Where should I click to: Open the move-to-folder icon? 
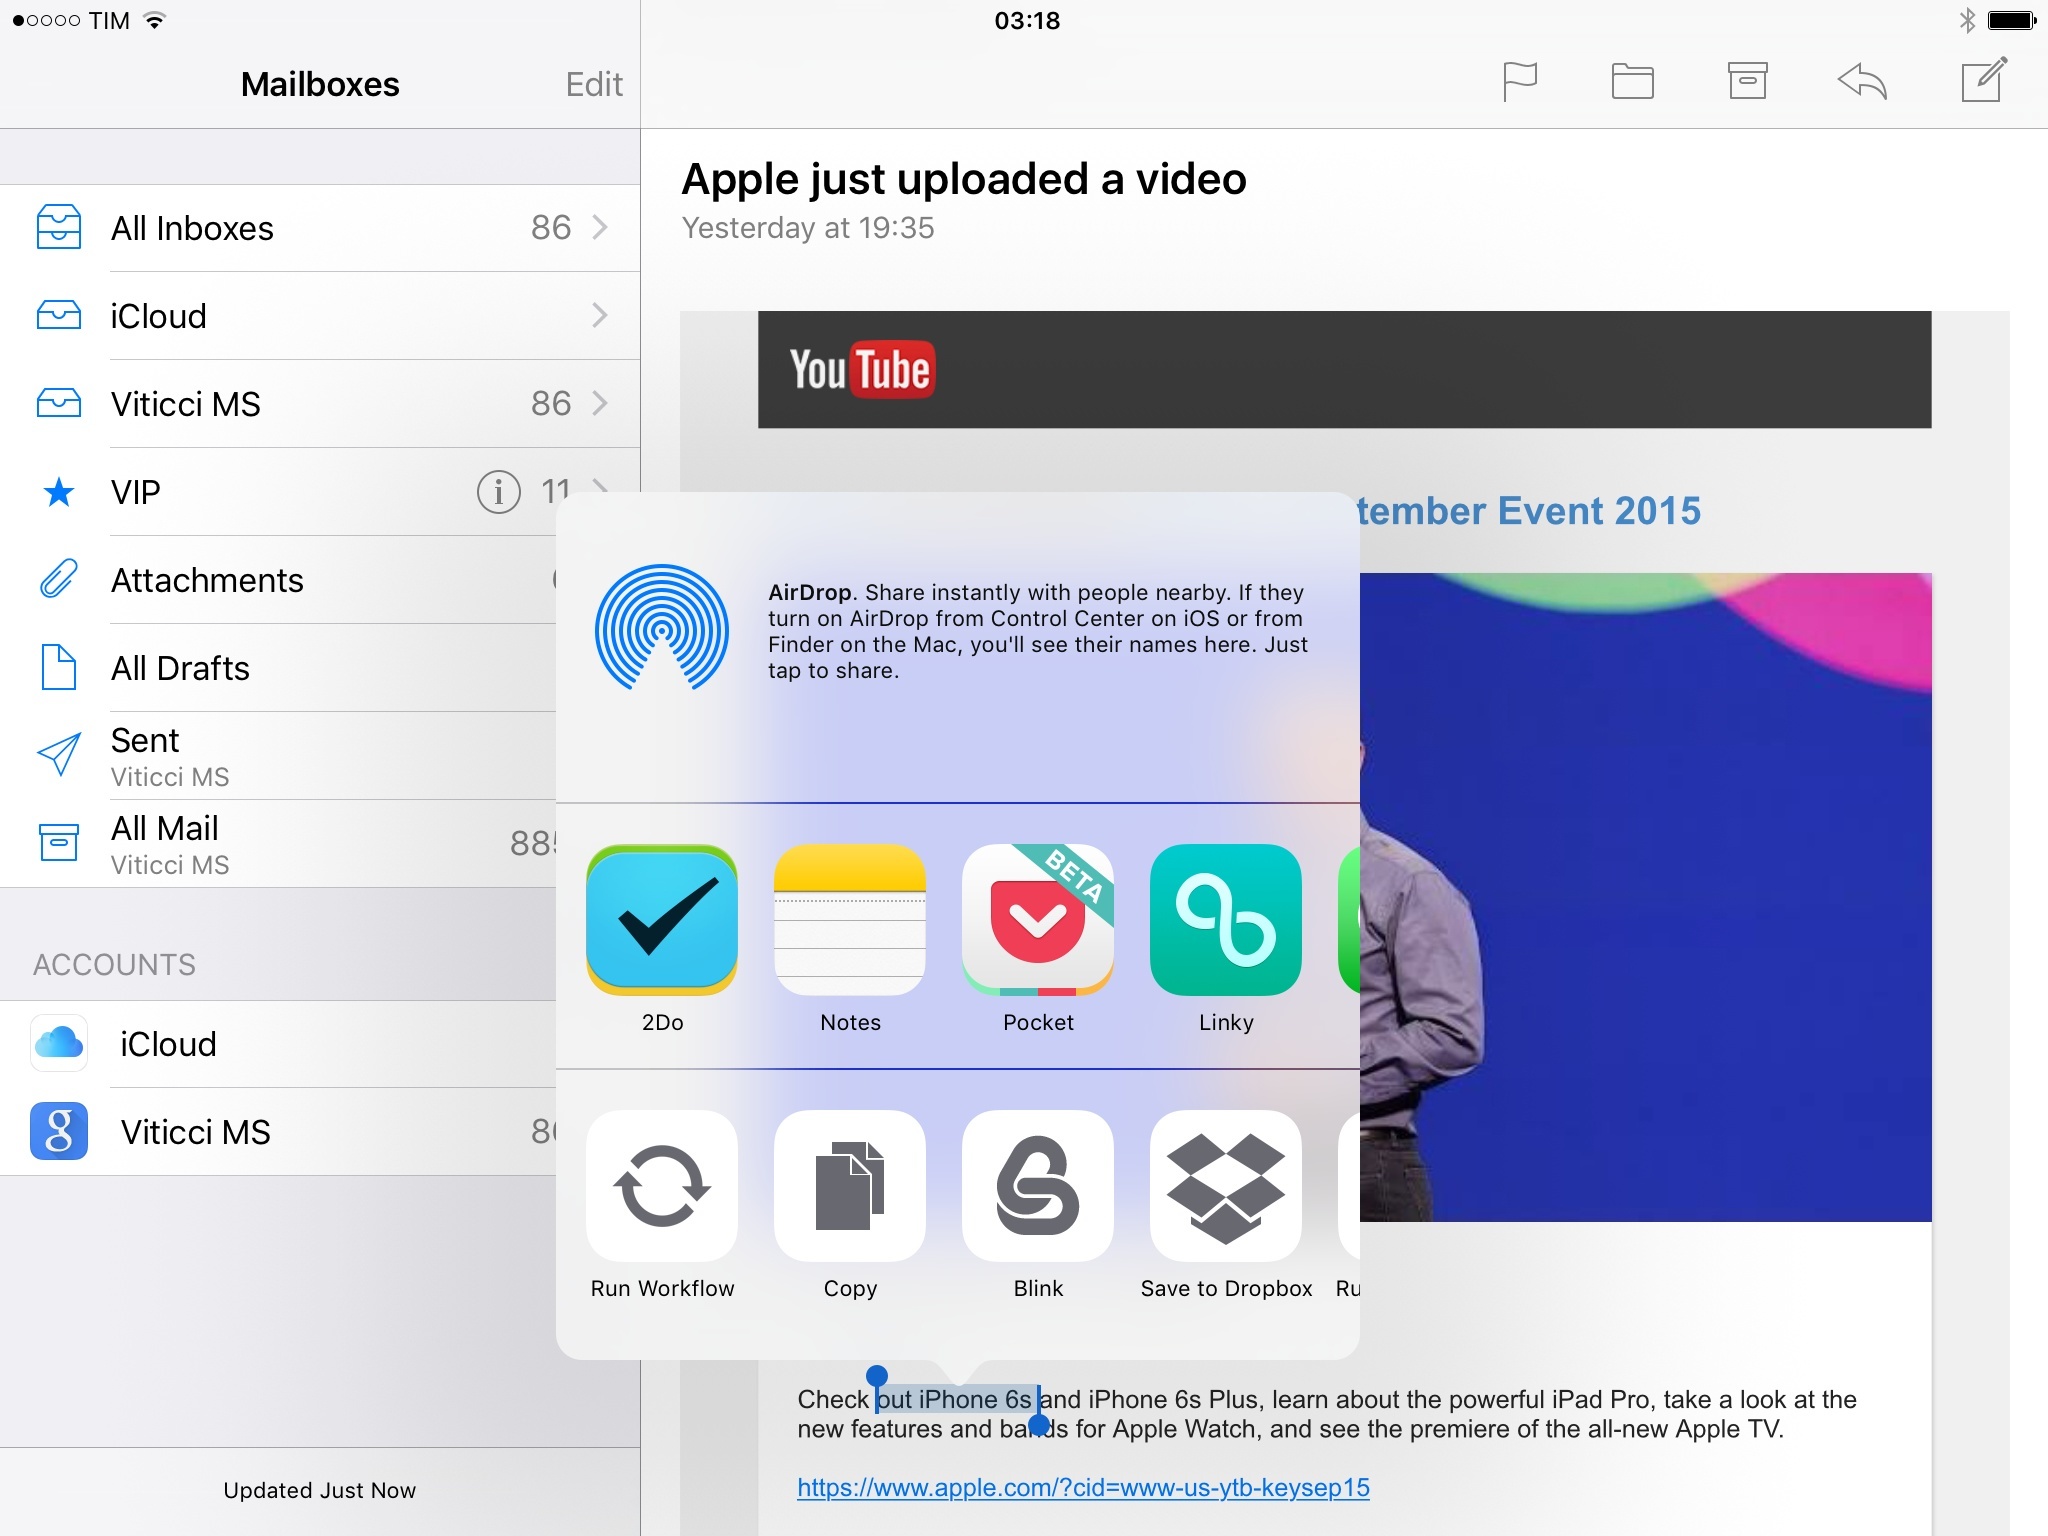(x=1632, y=81)
